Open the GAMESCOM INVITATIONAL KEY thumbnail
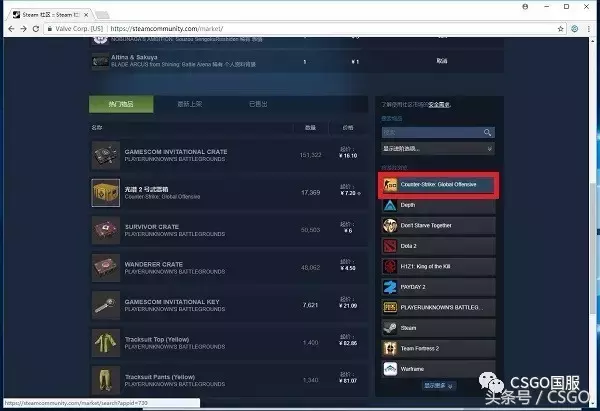 tap(106, 305)
